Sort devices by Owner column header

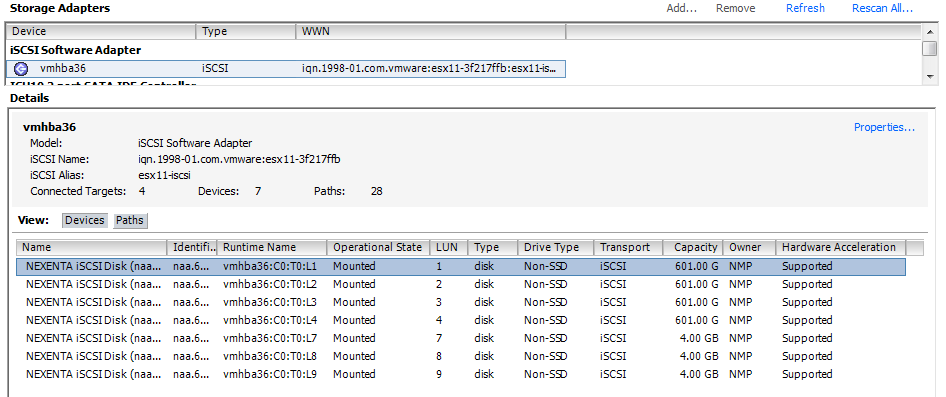point(749,247)
